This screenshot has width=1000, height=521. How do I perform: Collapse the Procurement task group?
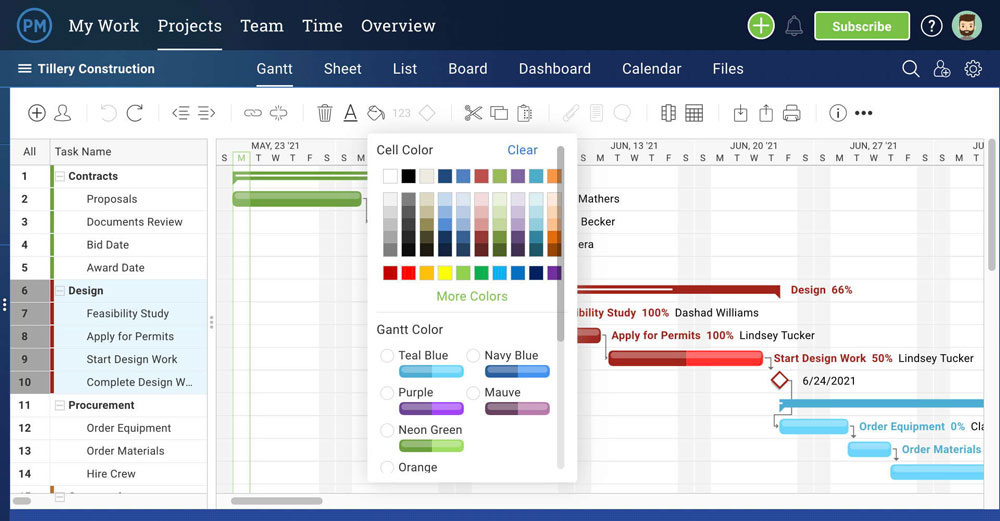(60, 405)
